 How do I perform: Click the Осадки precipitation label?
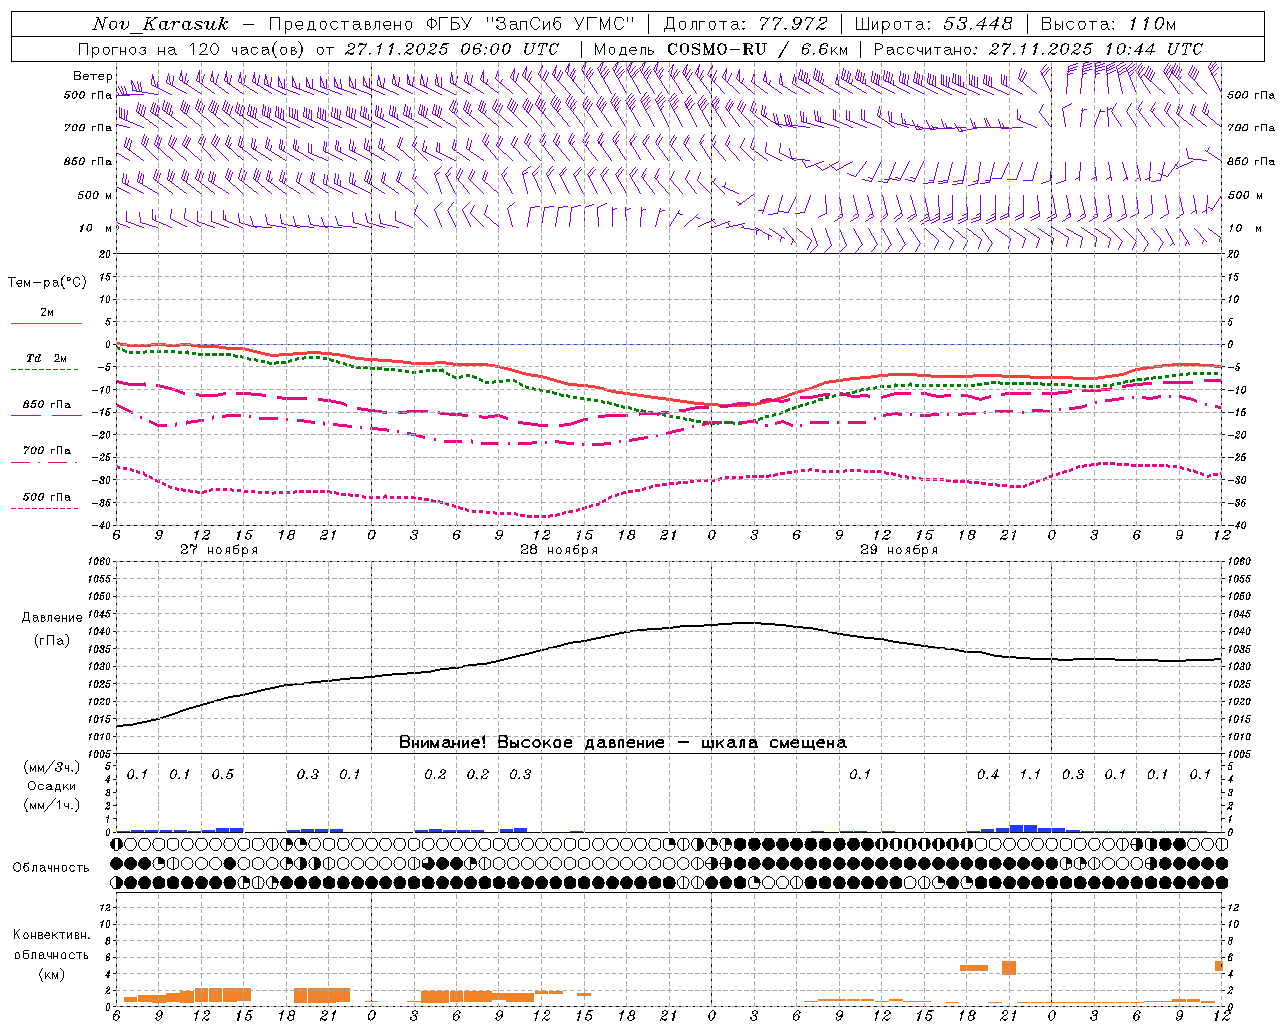(52, 786)
